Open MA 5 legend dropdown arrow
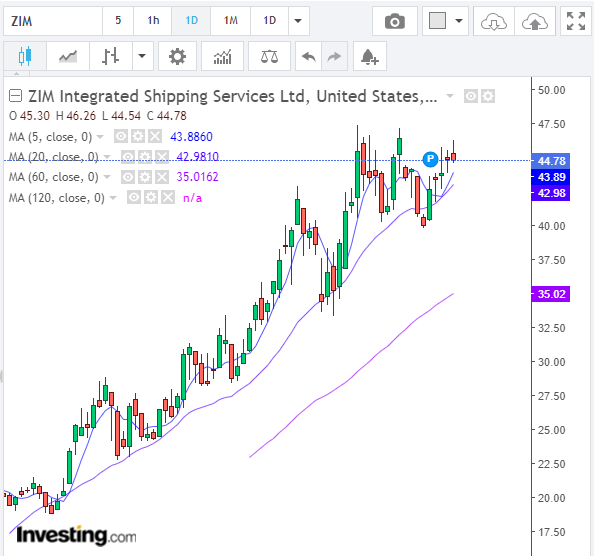594x556 pixels. [100, 136]
